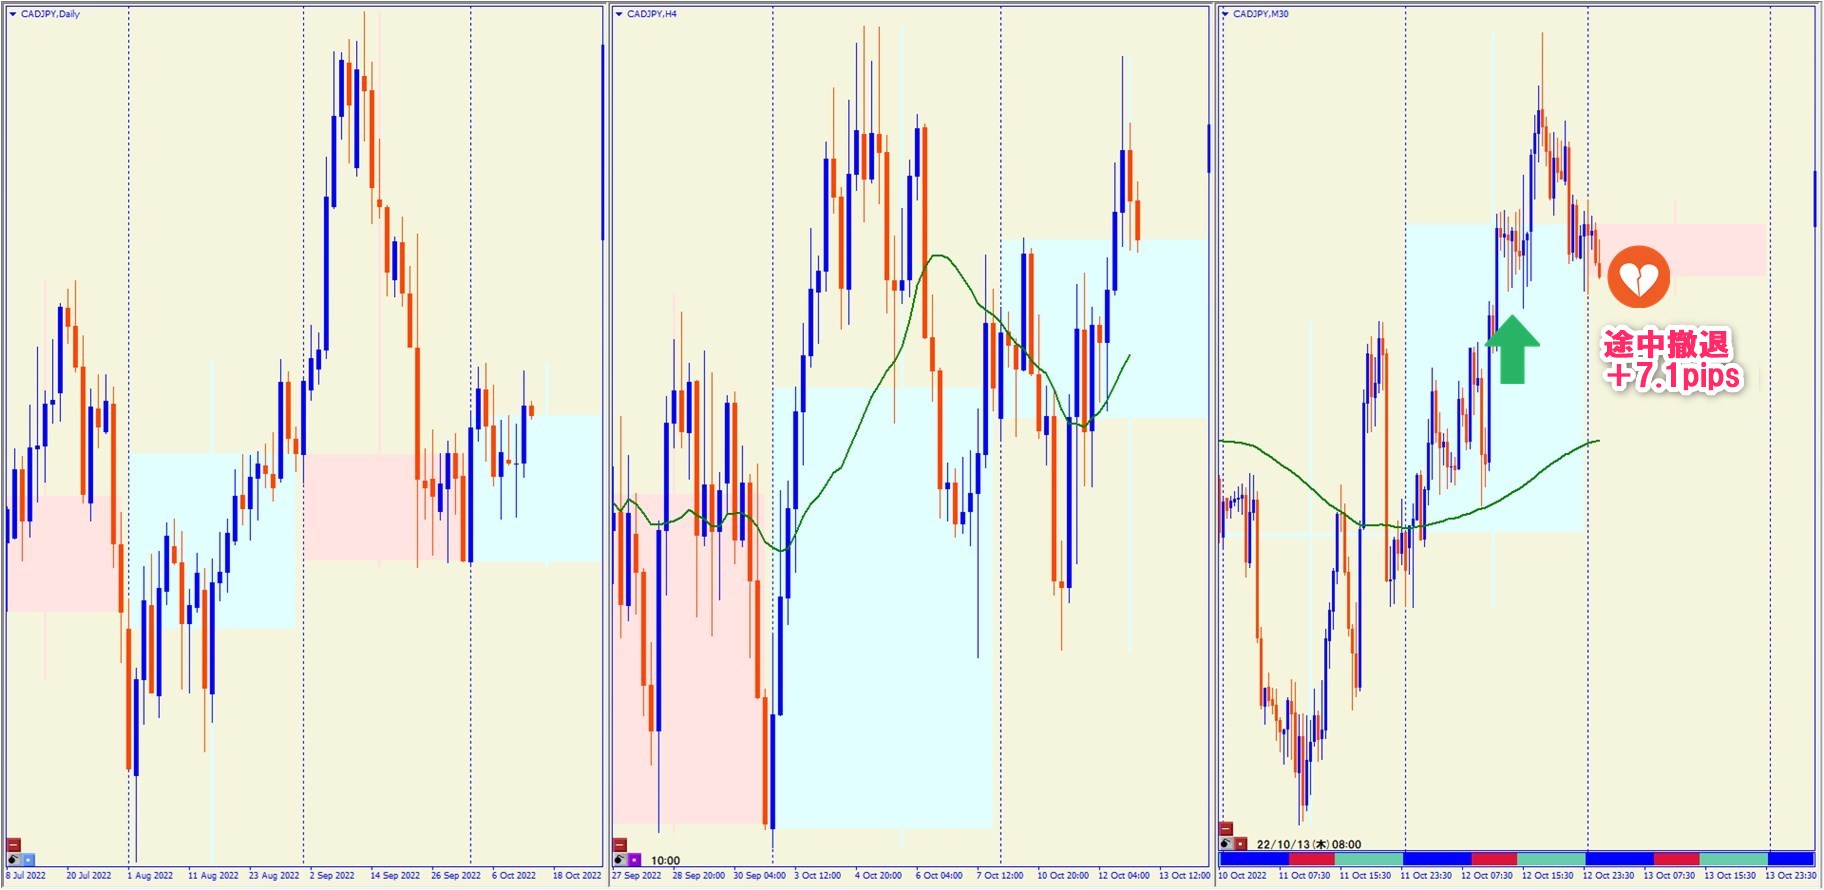Viewport: 1824px width, 890px height.
Task: Click the first red segment of session color bar
Action: coord(1311,859)
